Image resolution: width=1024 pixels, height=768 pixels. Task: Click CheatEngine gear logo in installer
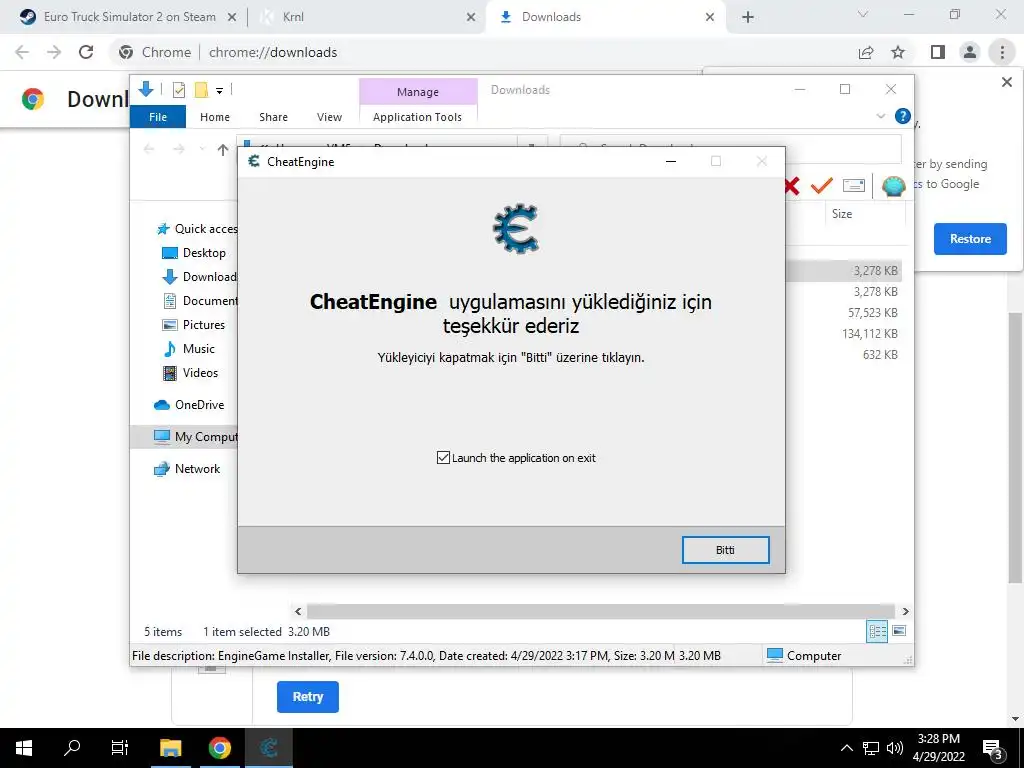[516, 229]
